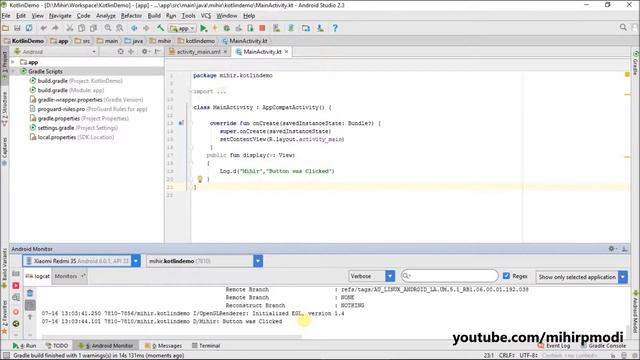Toggle soft-wrap button in logcat sidebar
Image resolution: width=640 pixels, height=360 pixels.
click(x=30, y=305)
